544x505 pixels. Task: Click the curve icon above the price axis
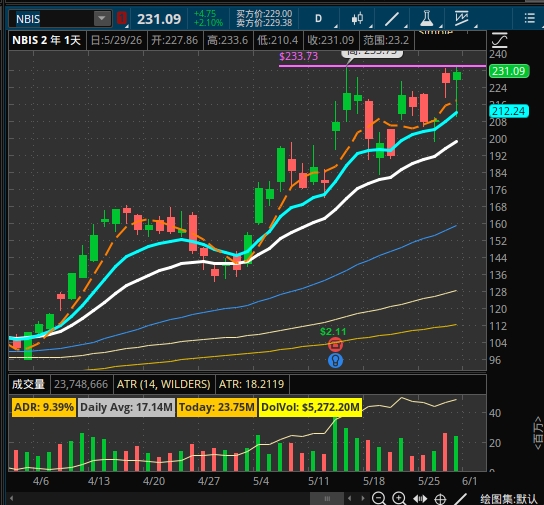[500, 40]
